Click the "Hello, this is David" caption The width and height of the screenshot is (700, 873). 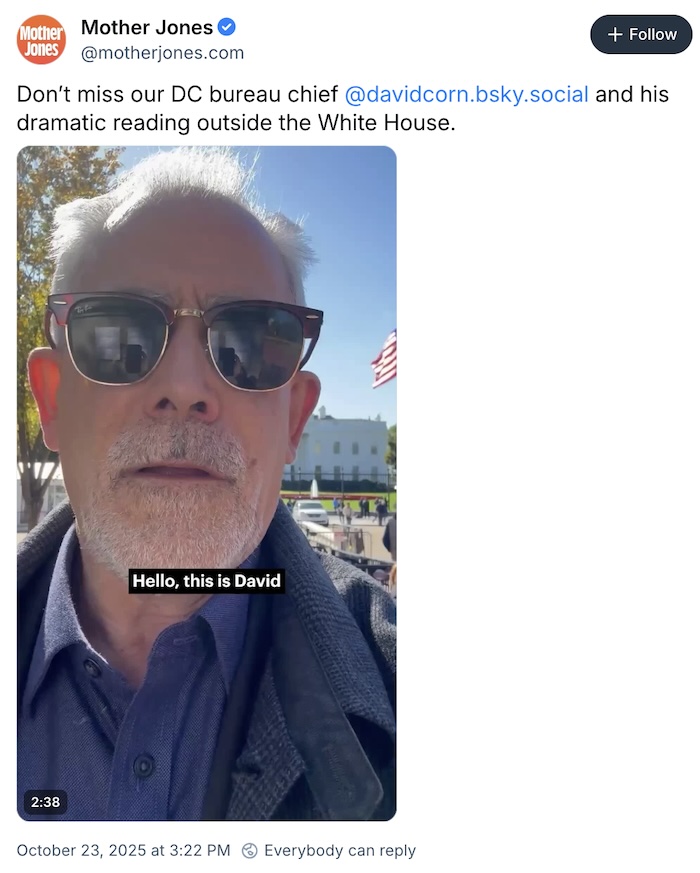[x=207, y=581]
